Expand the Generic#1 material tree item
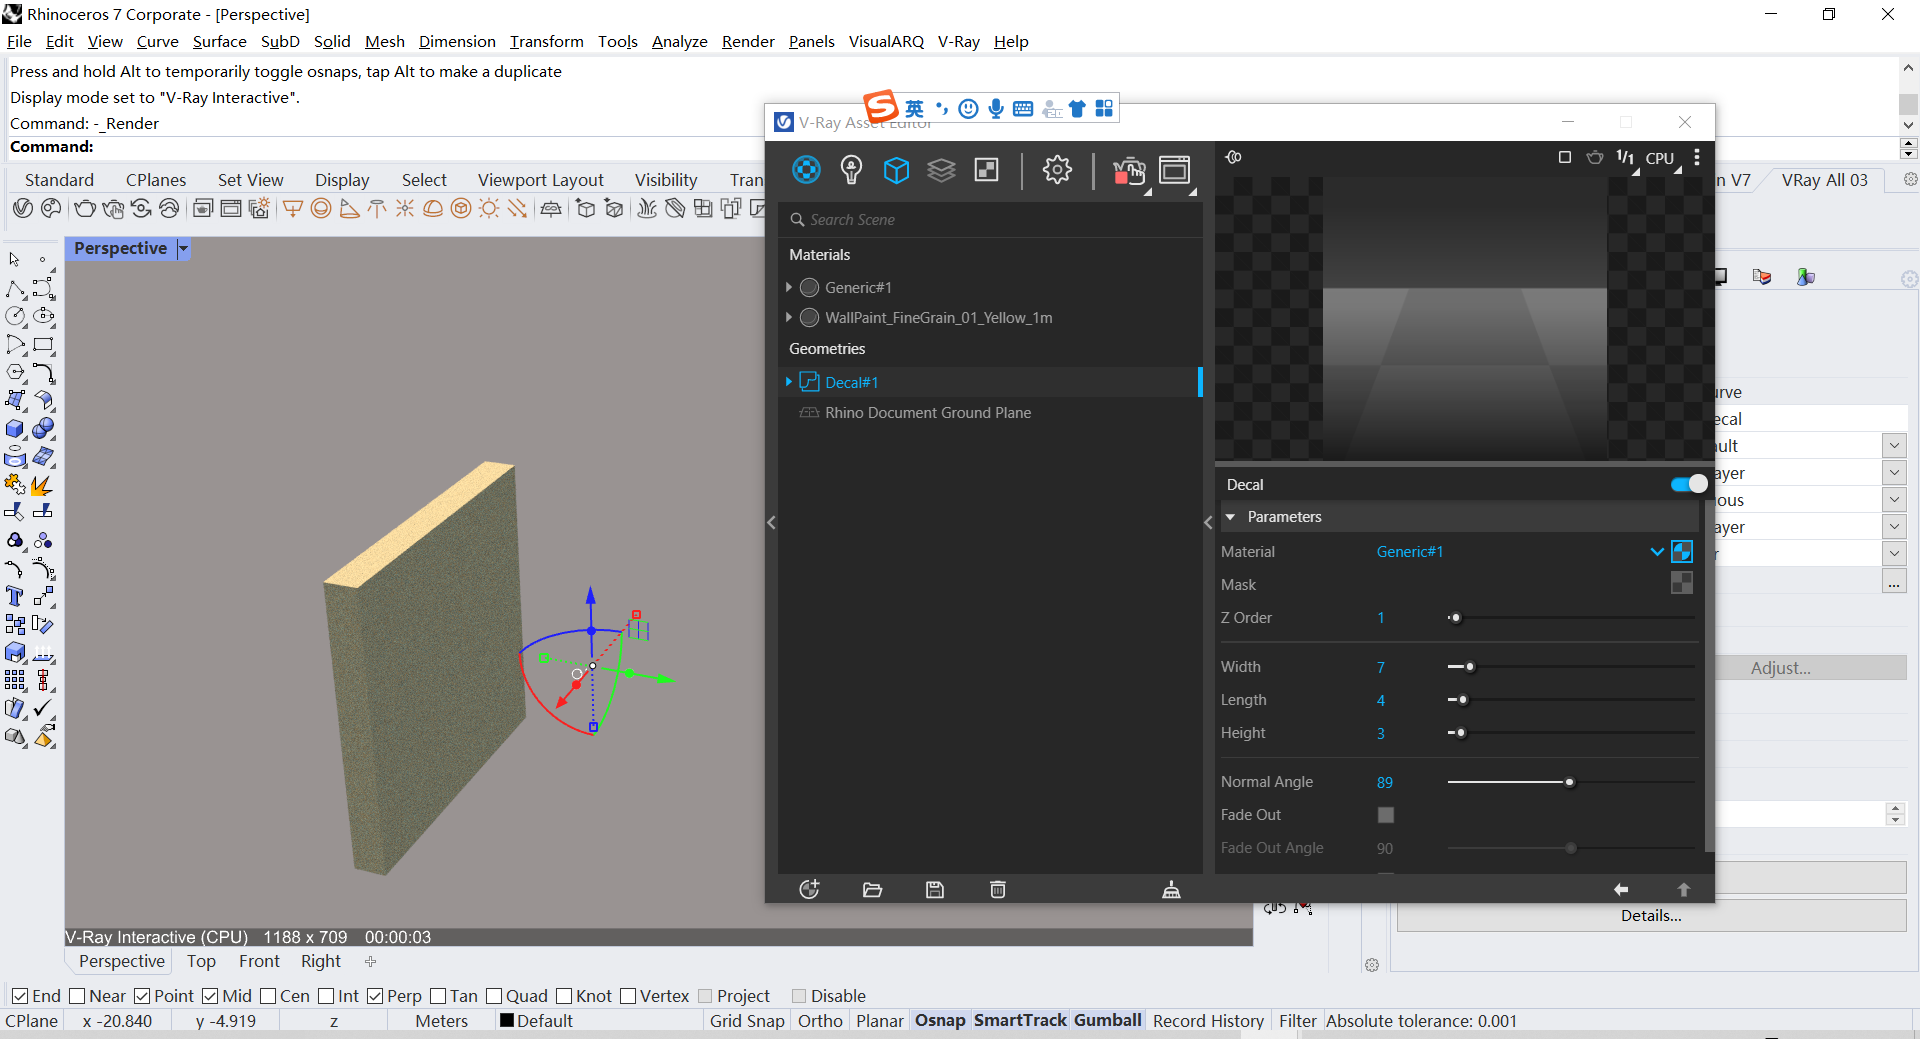 (x=789, y=287)
